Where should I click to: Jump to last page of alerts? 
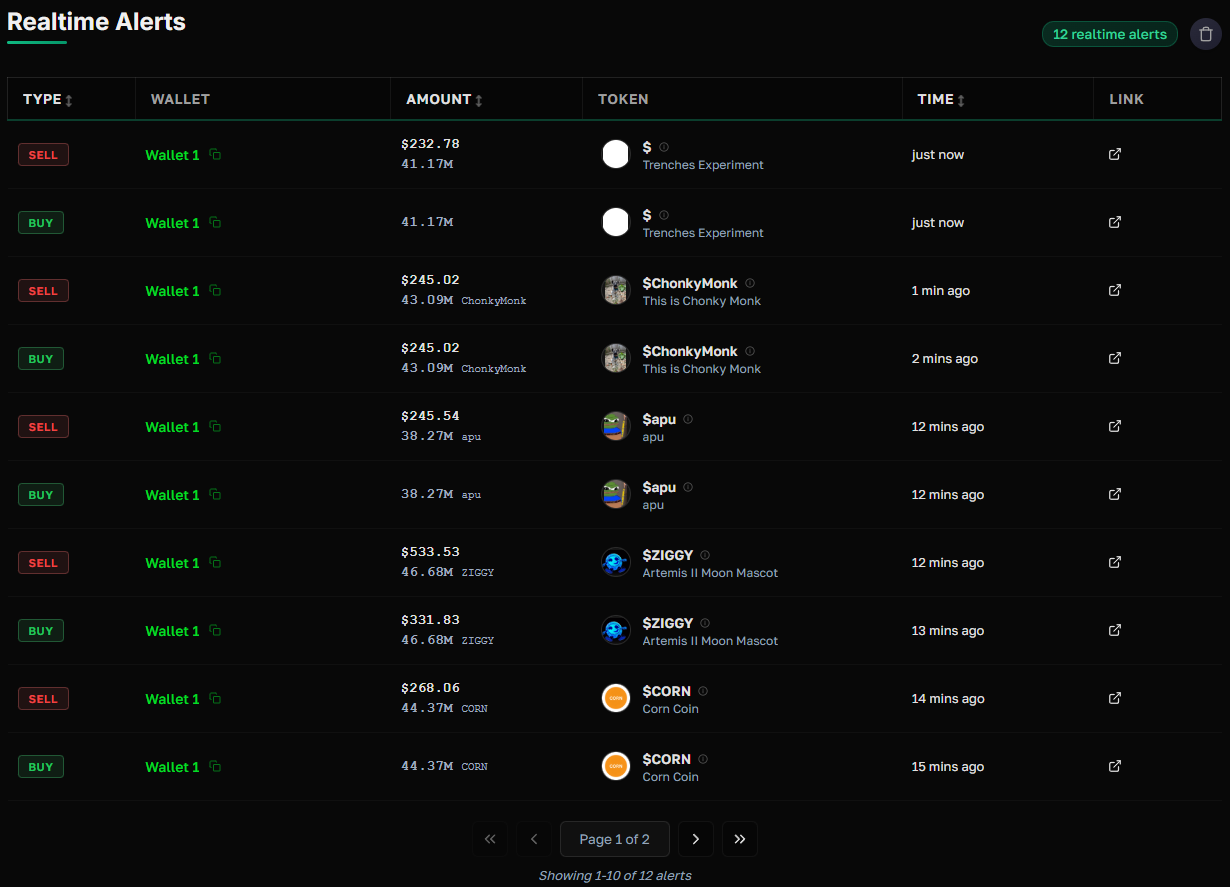740,839
